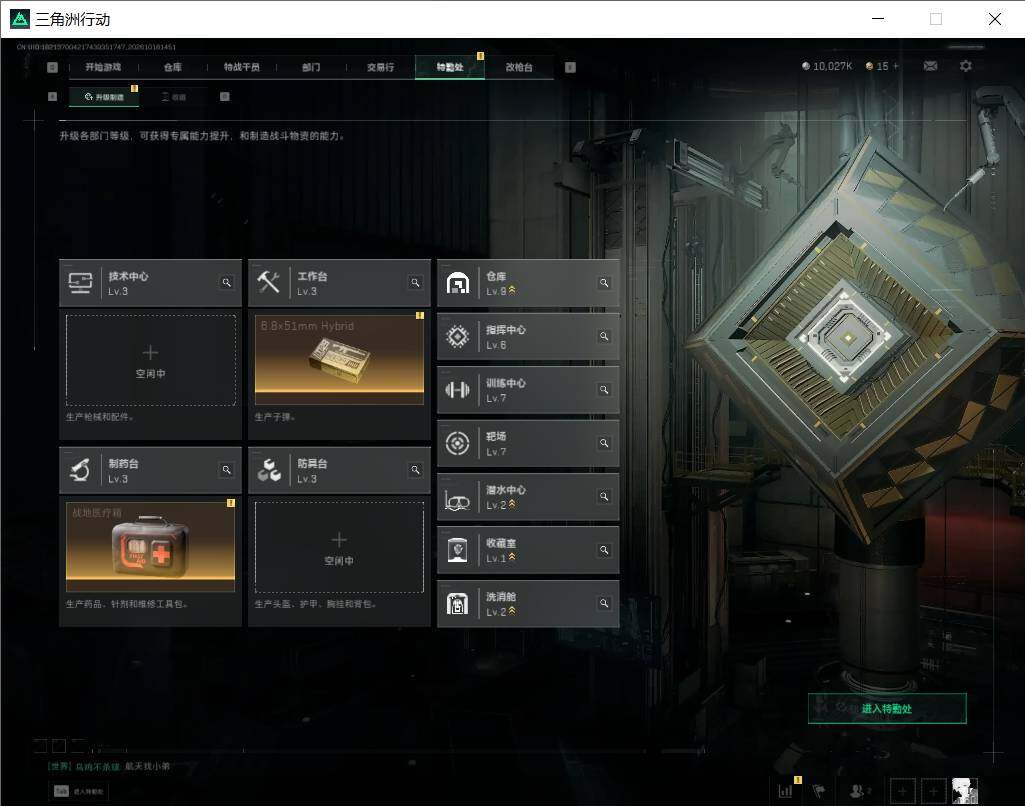1025x806 pixels.
Task: Select the 升级制造 sub-tab
Action: pyautogui.click(x=104, y=97)
